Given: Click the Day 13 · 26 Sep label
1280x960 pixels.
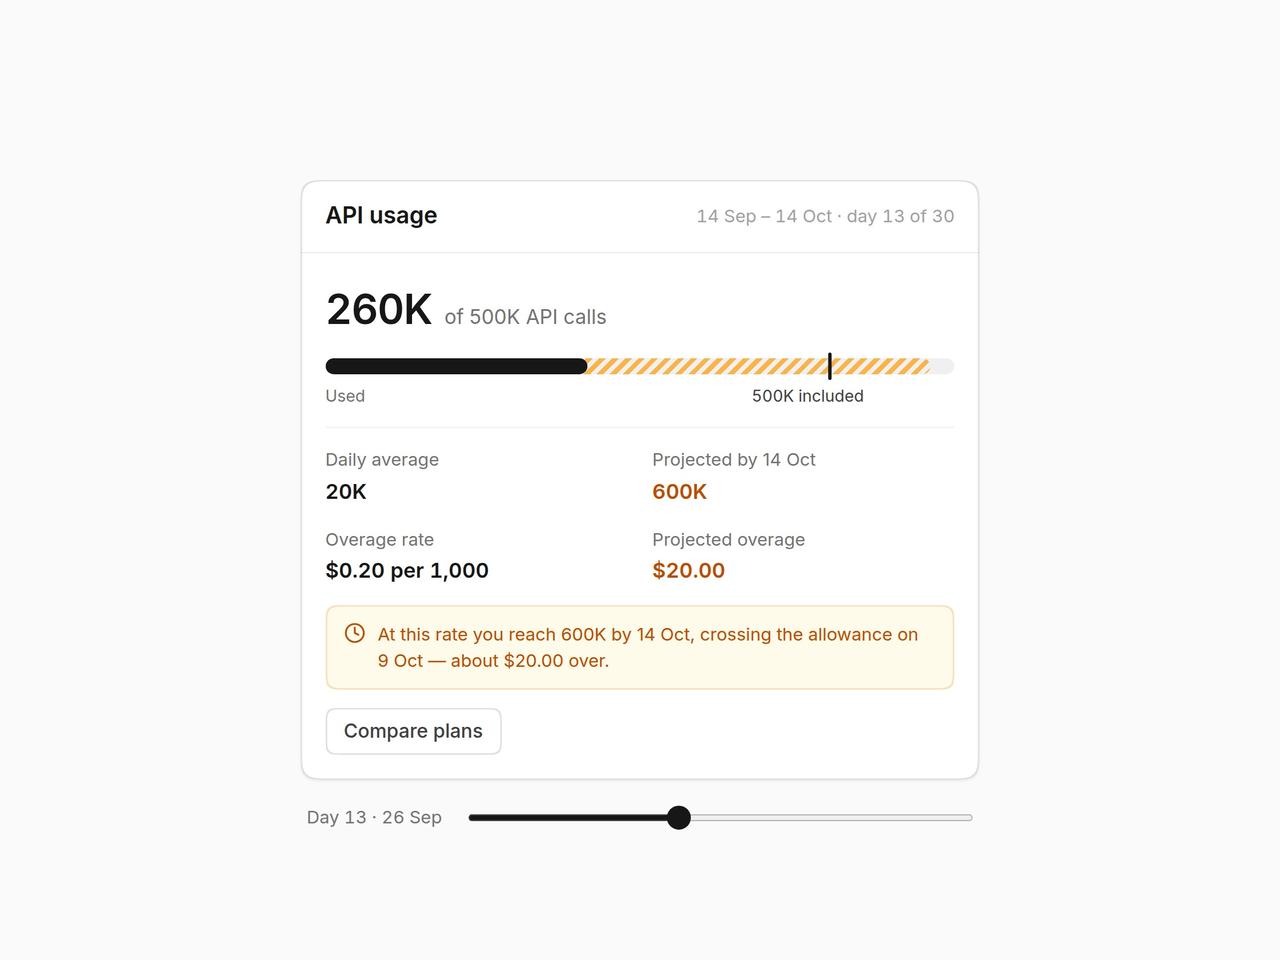Looking at the screenshot, I should [374, 817].
